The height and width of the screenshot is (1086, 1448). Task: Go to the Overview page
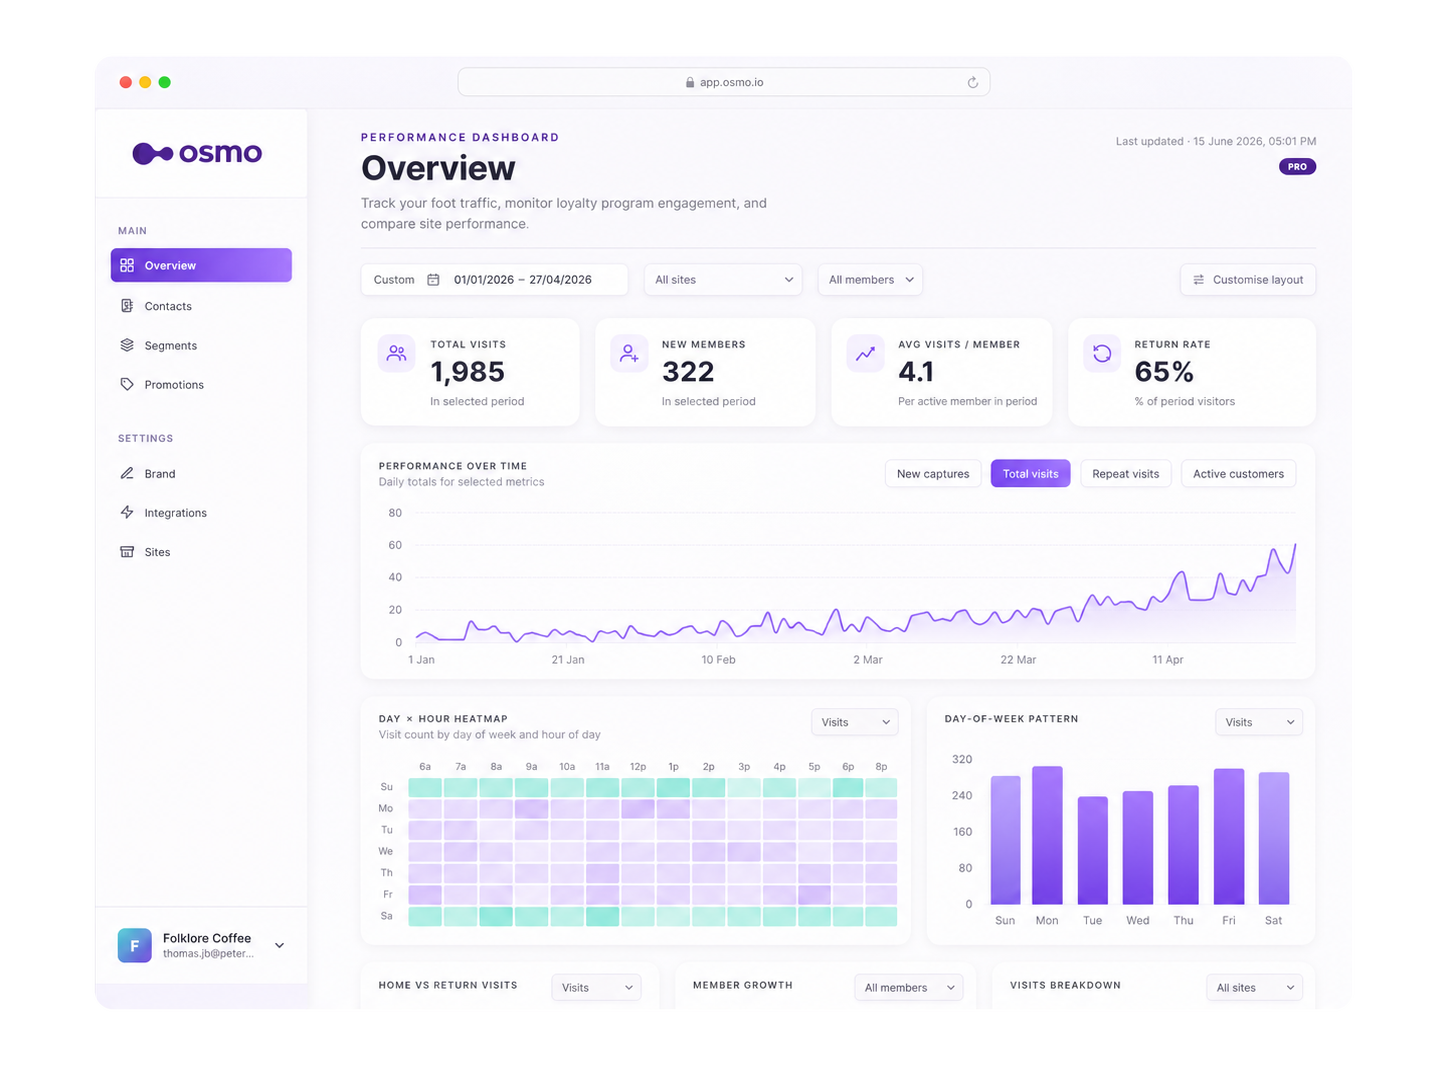coord(201,265)
